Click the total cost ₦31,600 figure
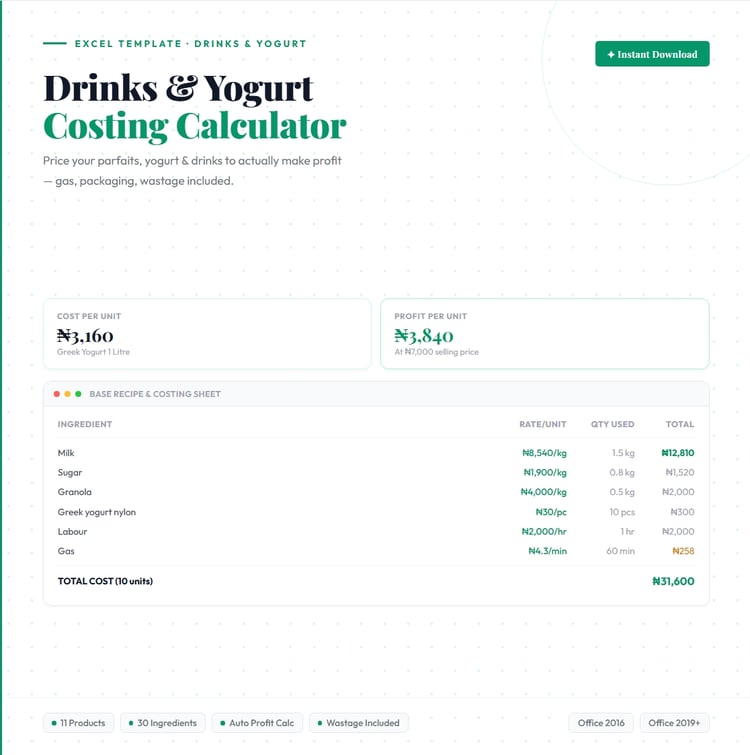Image resolution: width=750 pixels, height=755 pixels. (673, 581)
